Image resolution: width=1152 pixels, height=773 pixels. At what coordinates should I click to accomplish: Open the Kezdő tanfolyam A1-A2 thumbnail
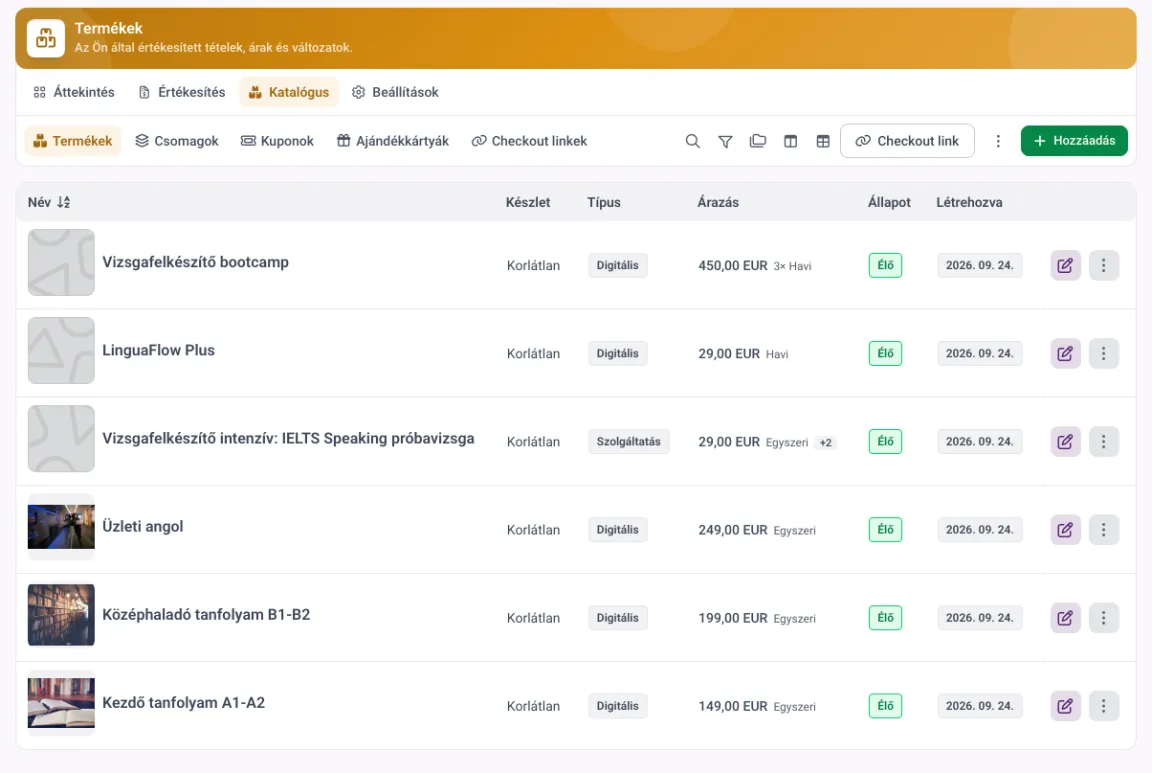pyautogui.click(x=61, y=703)
